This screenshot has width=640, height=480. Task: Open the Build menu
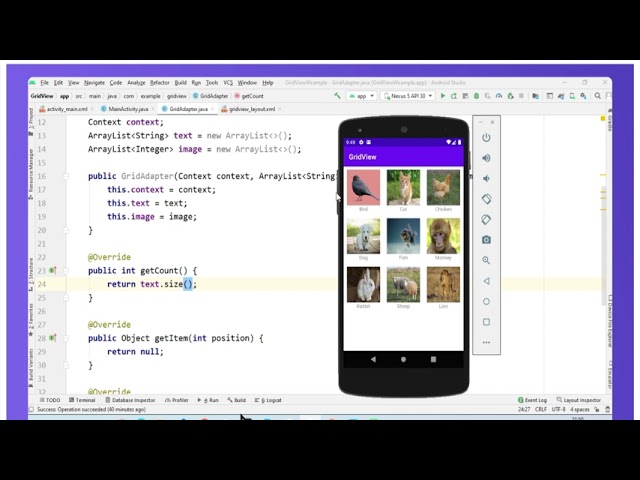tap(180, 82)
